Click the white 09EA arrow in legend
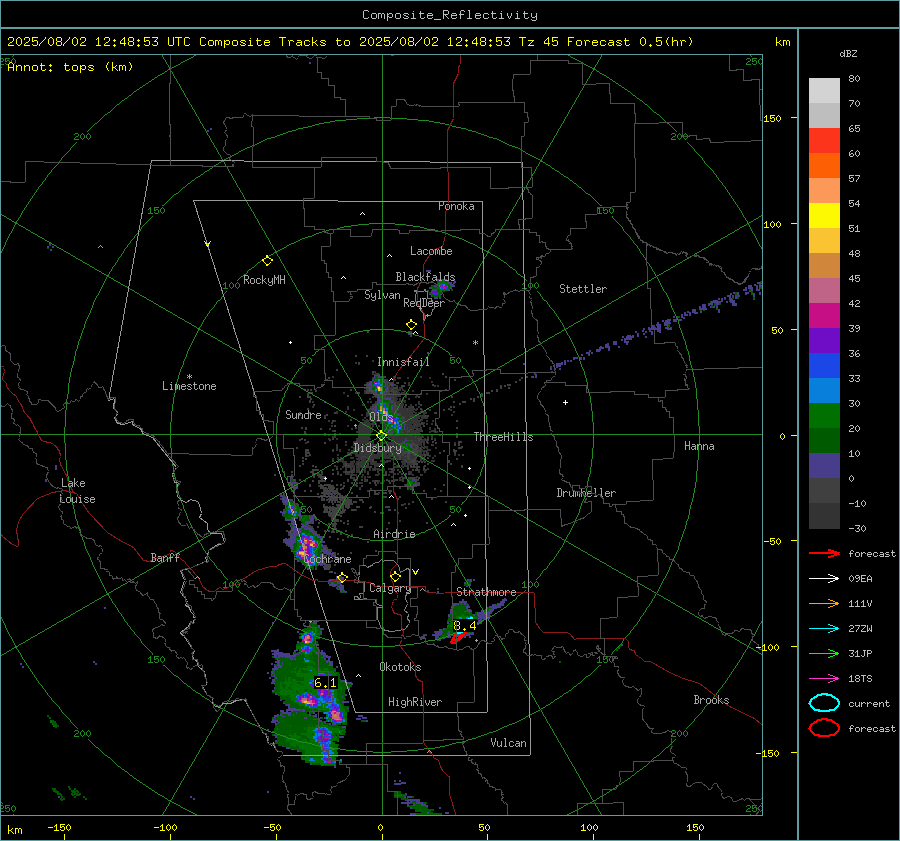Screen dimensions: 900x841 (824, 579)
